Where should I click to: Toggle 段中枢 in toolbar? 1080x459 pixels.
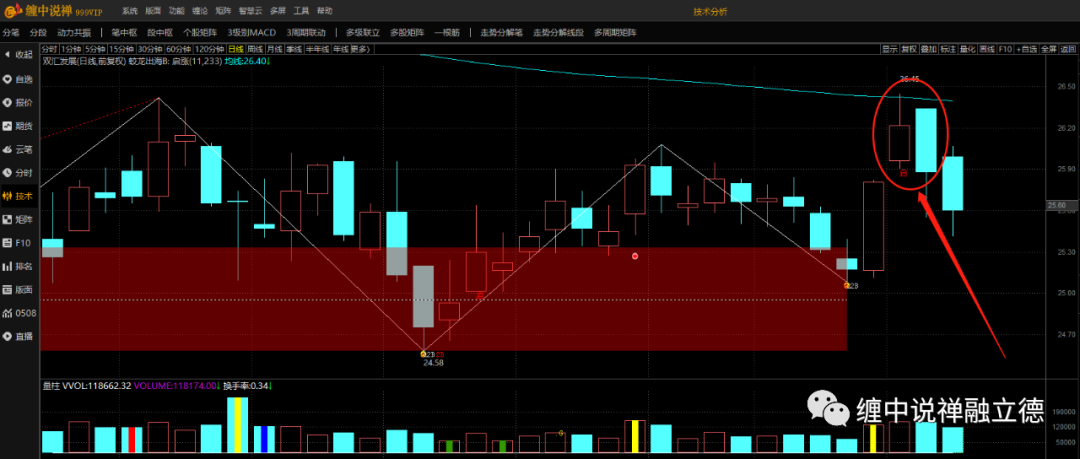(x=160, y=32)
